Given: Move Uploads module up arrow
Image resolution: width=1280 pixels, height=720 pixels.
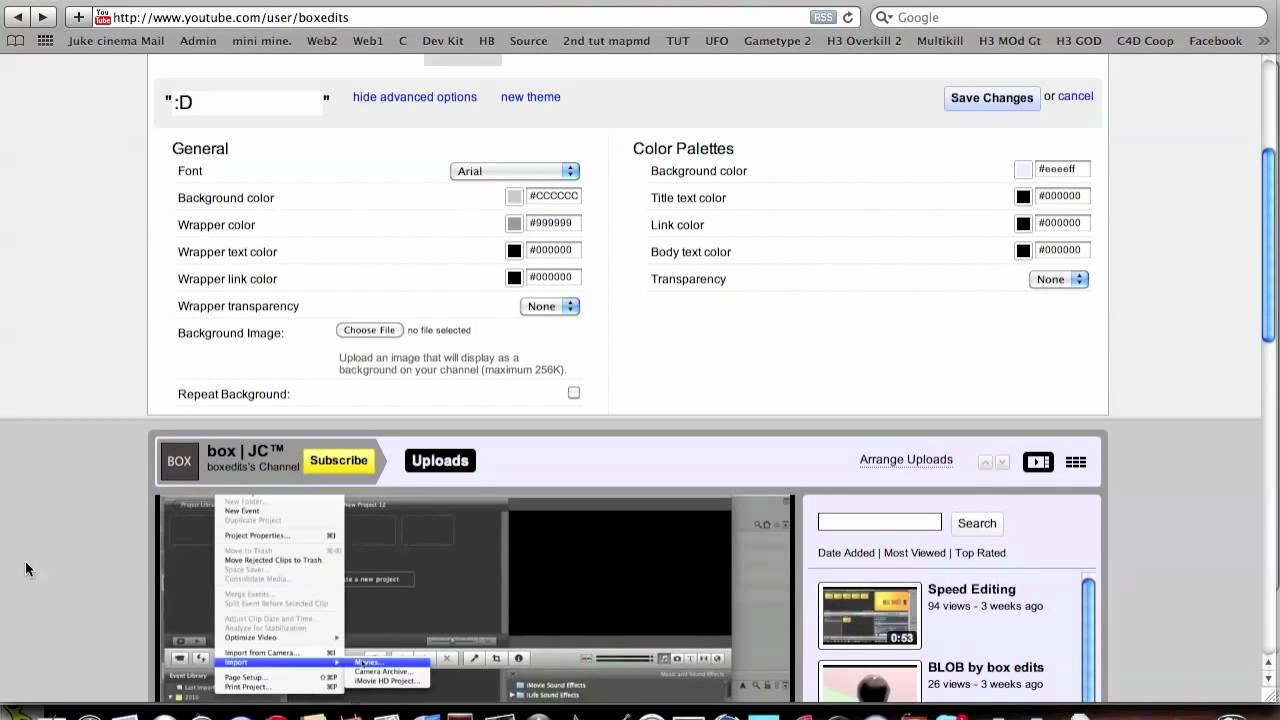Looking at the screenshot, I should click(985, 462).
